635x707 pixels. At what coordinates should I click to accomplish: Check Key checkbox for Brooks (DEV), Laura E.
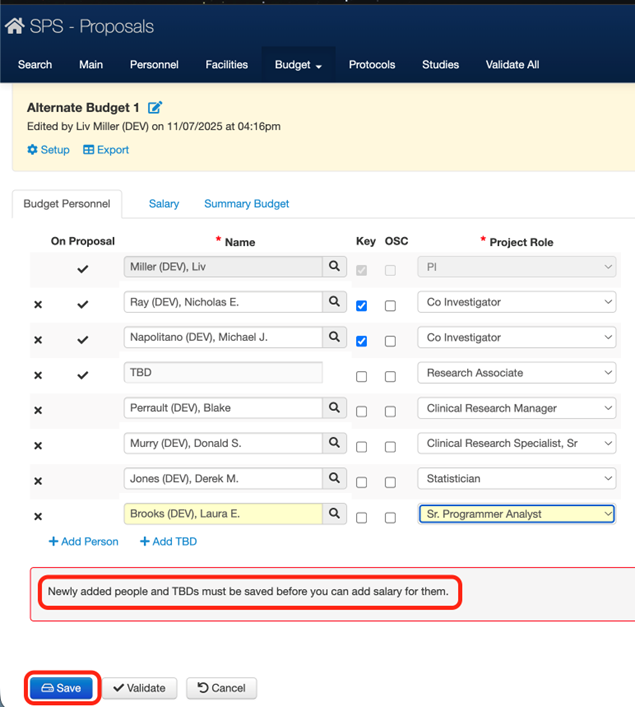[x=361, y=518]
